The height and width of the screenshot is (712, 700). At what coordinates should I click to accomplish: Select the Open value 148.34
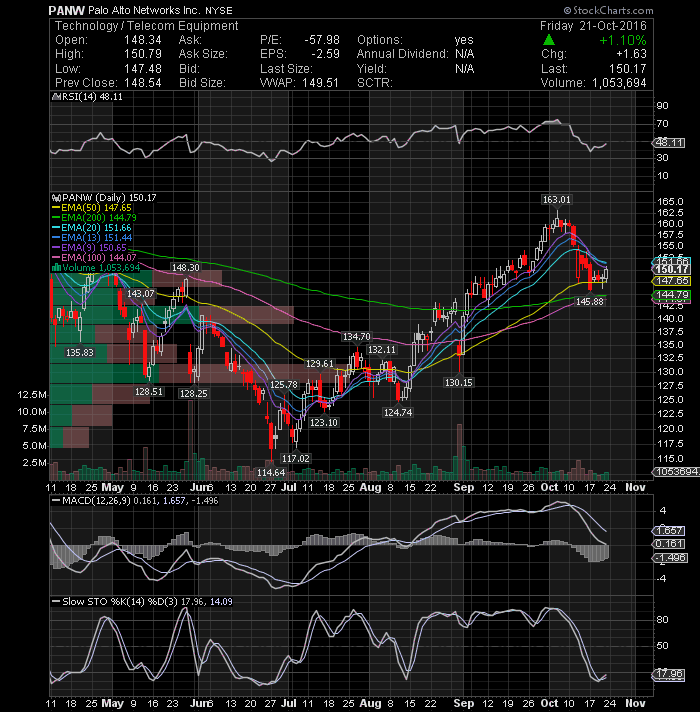pyautogui.click(x=143, y=40)
